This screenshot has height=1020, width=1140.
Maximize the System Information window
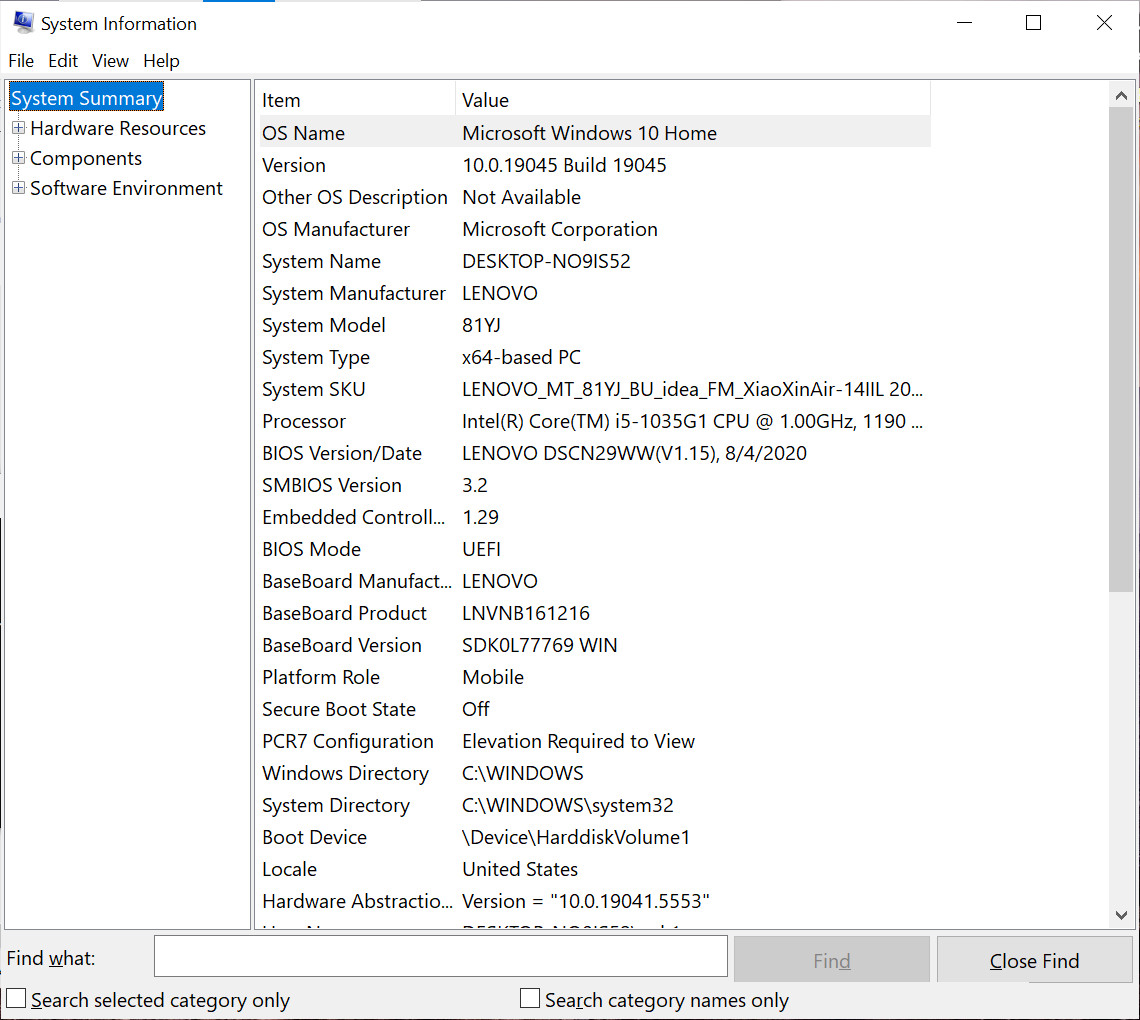click(x=1033, y=23)
